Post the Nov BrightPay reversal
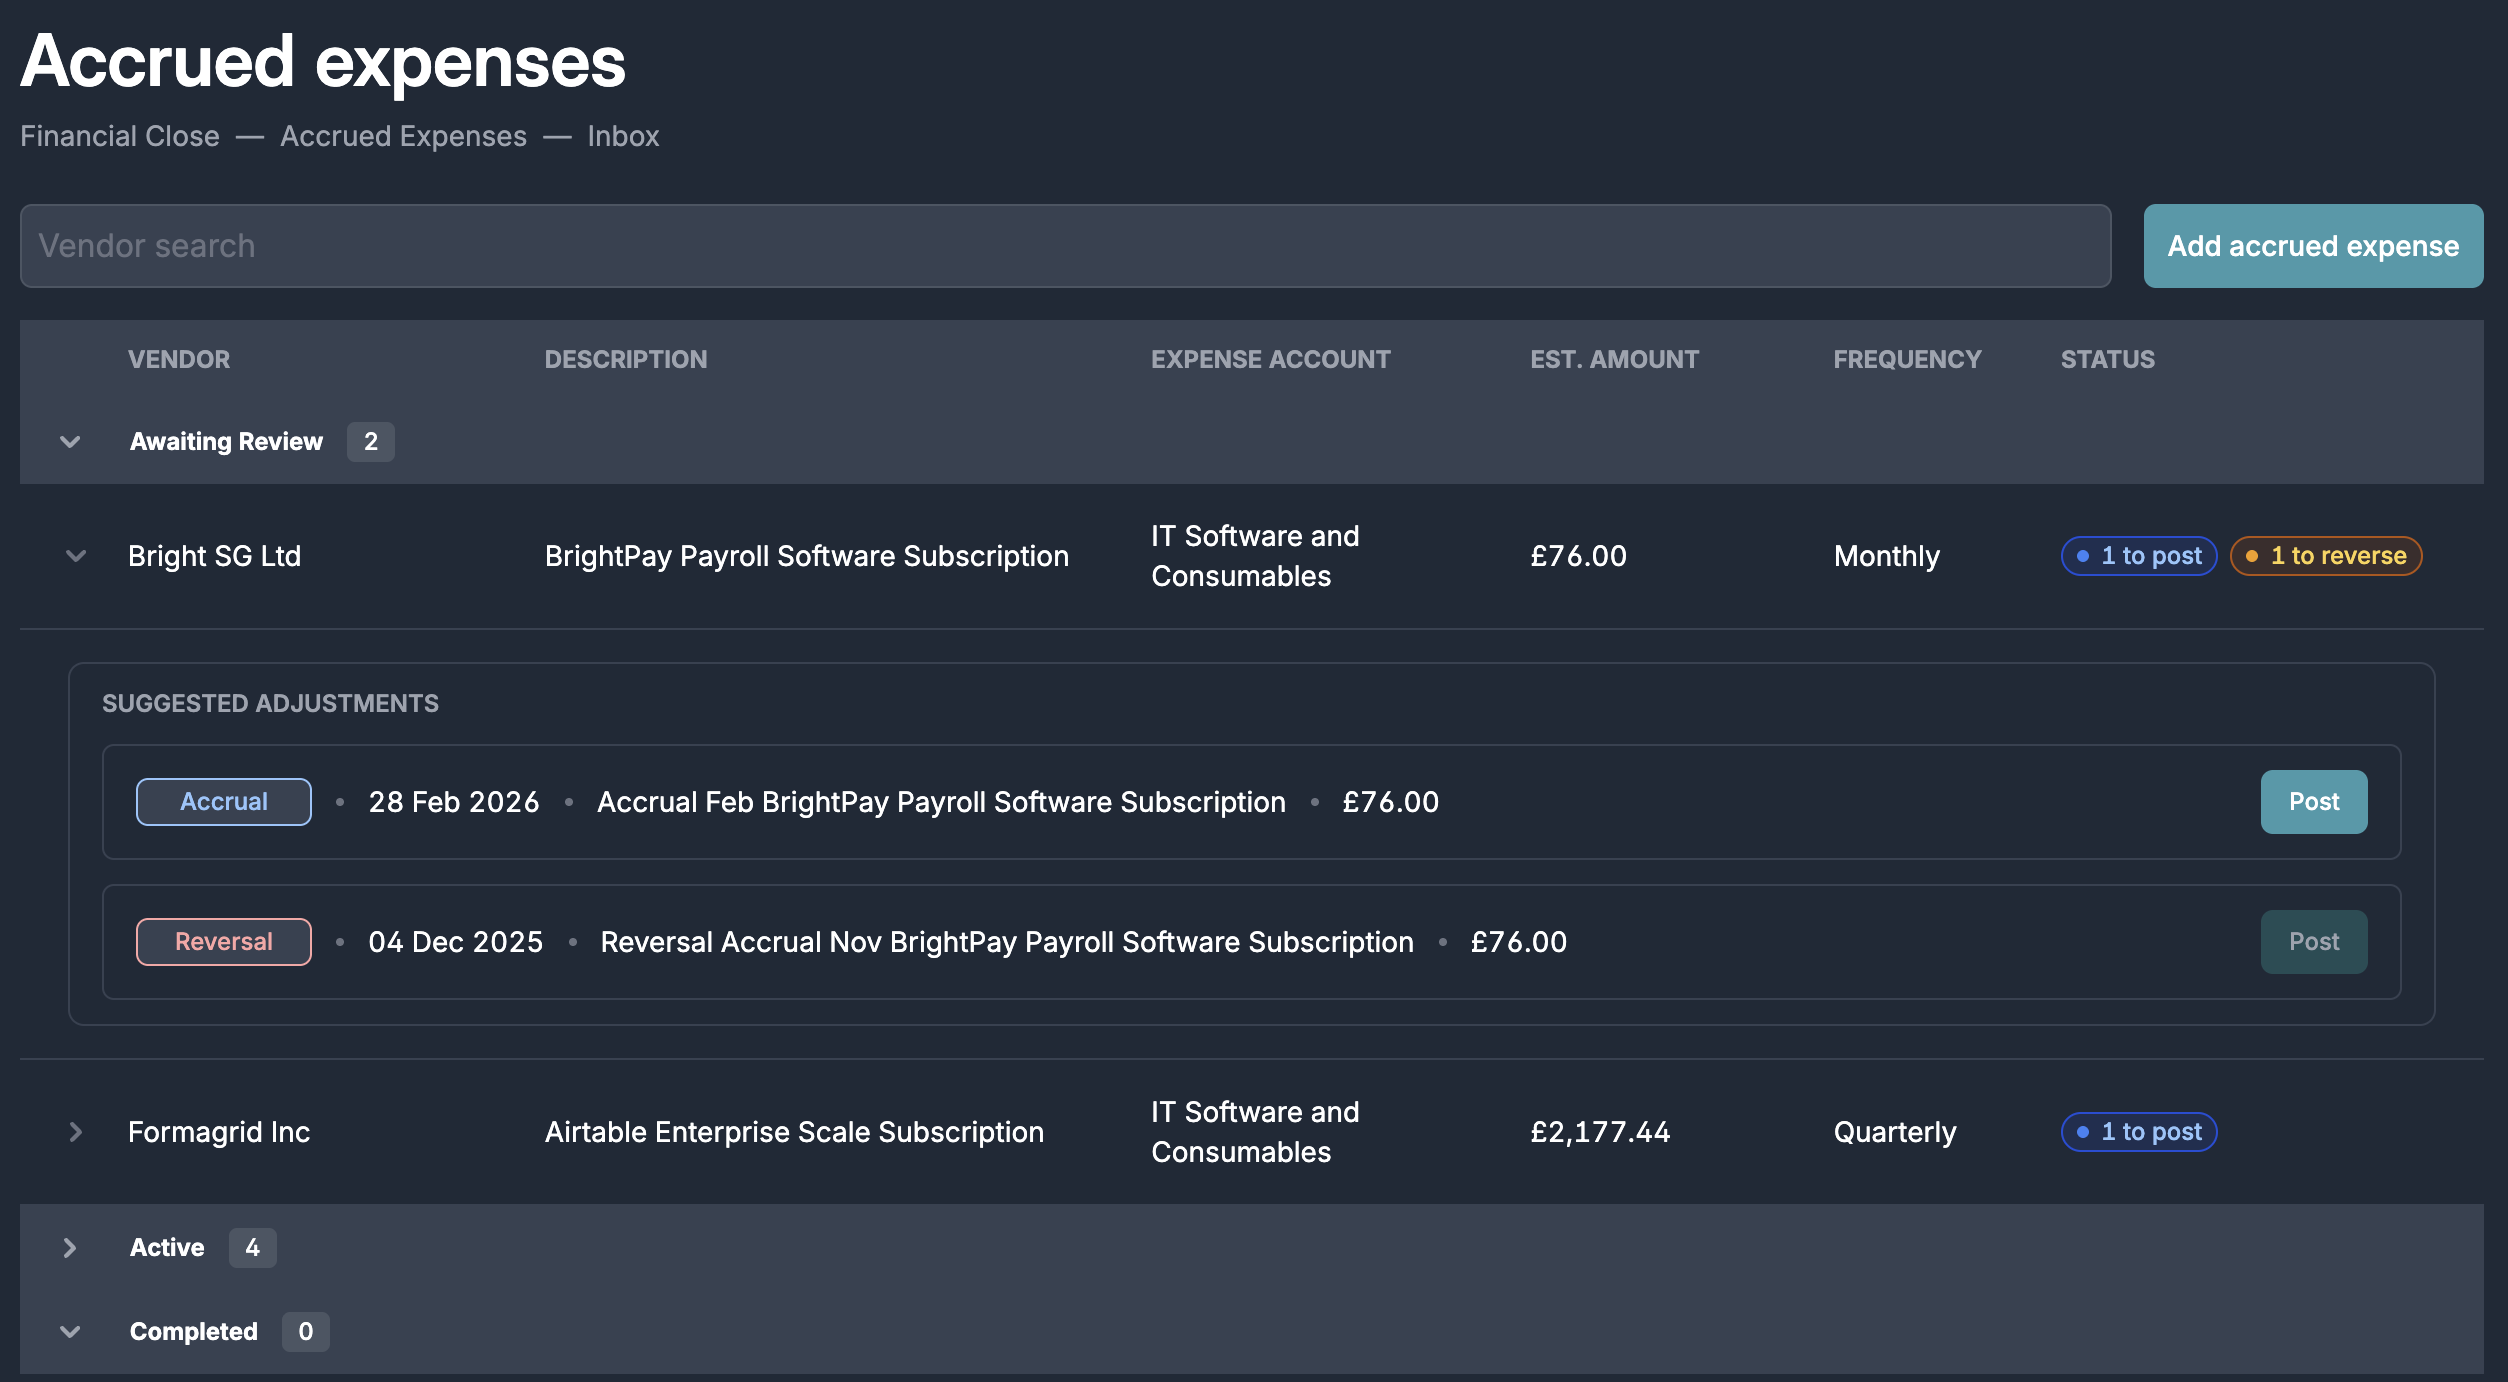The height and width of the screenshot is (1382, 2508). (2314, 942)
